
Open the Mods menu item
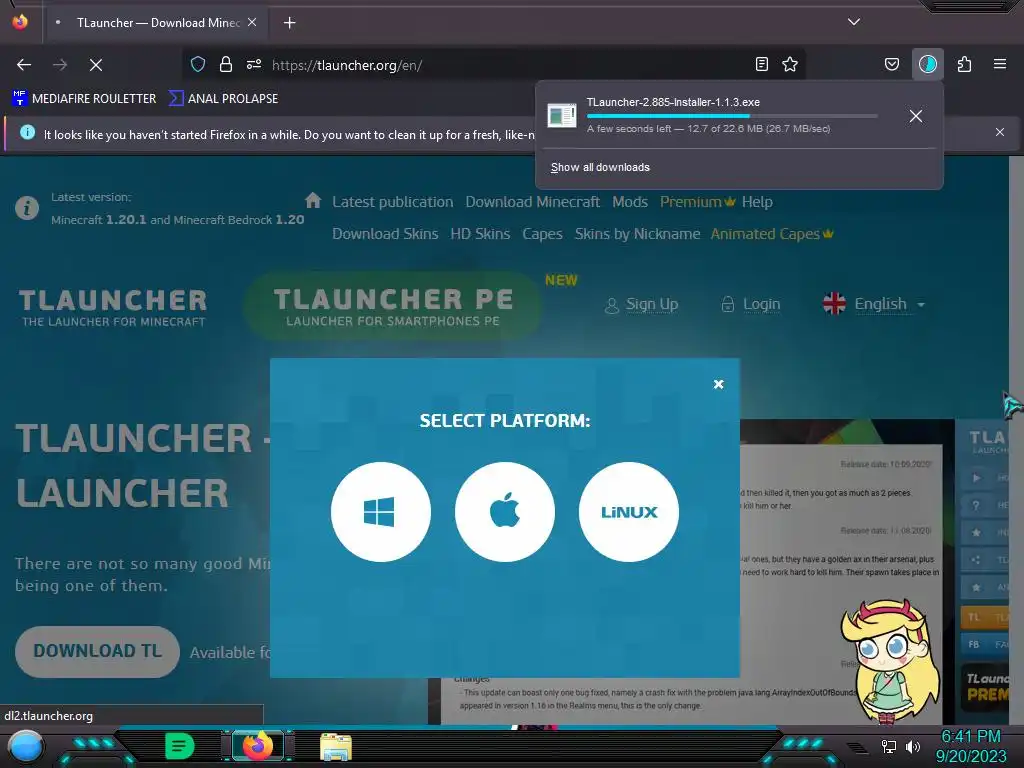point(630,202)
